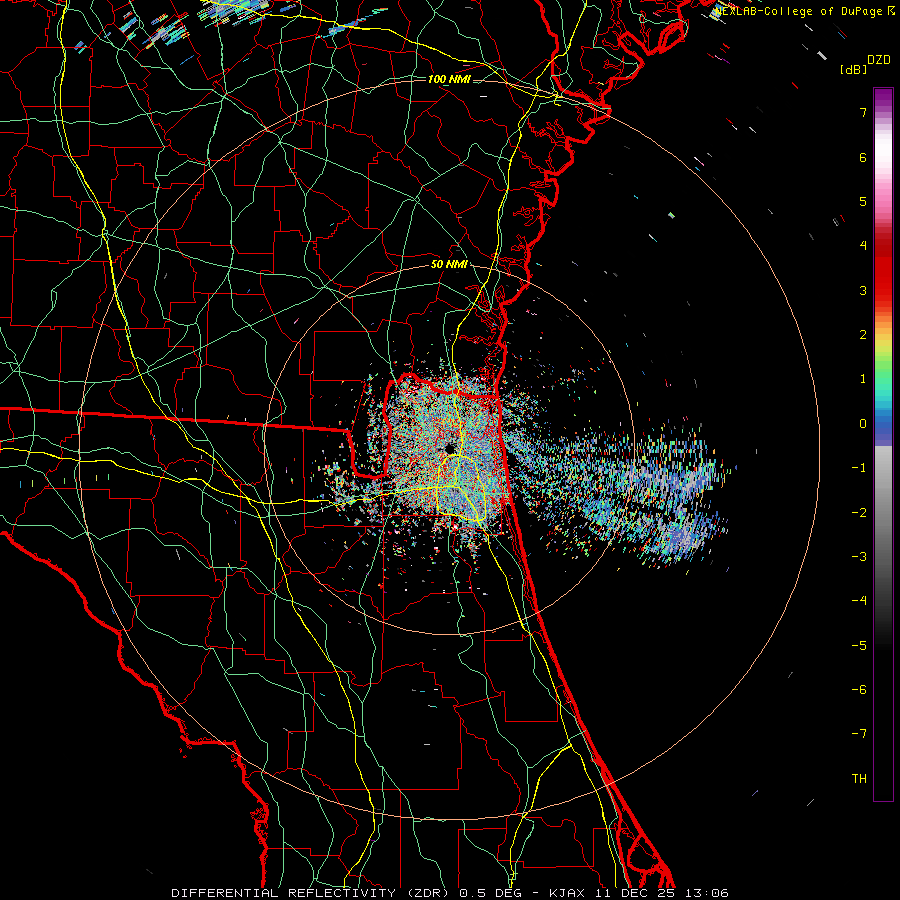Click the -5 dB colorbar label

coord(859,645)
